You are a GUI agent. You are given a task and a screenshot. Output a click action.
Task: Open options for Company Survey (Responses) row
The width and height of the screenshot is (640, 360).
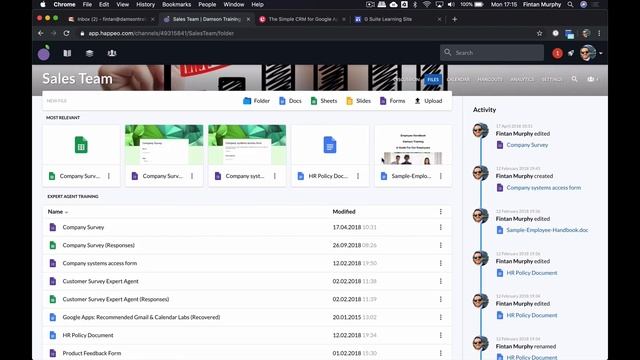(441, 245)
